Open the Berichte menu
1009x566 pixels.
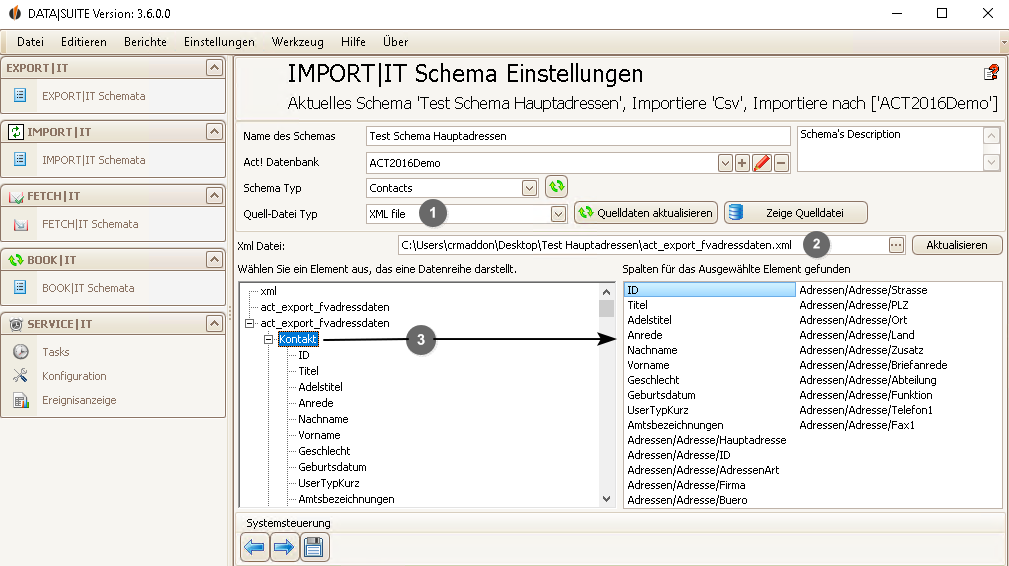(x=145, y=42)
